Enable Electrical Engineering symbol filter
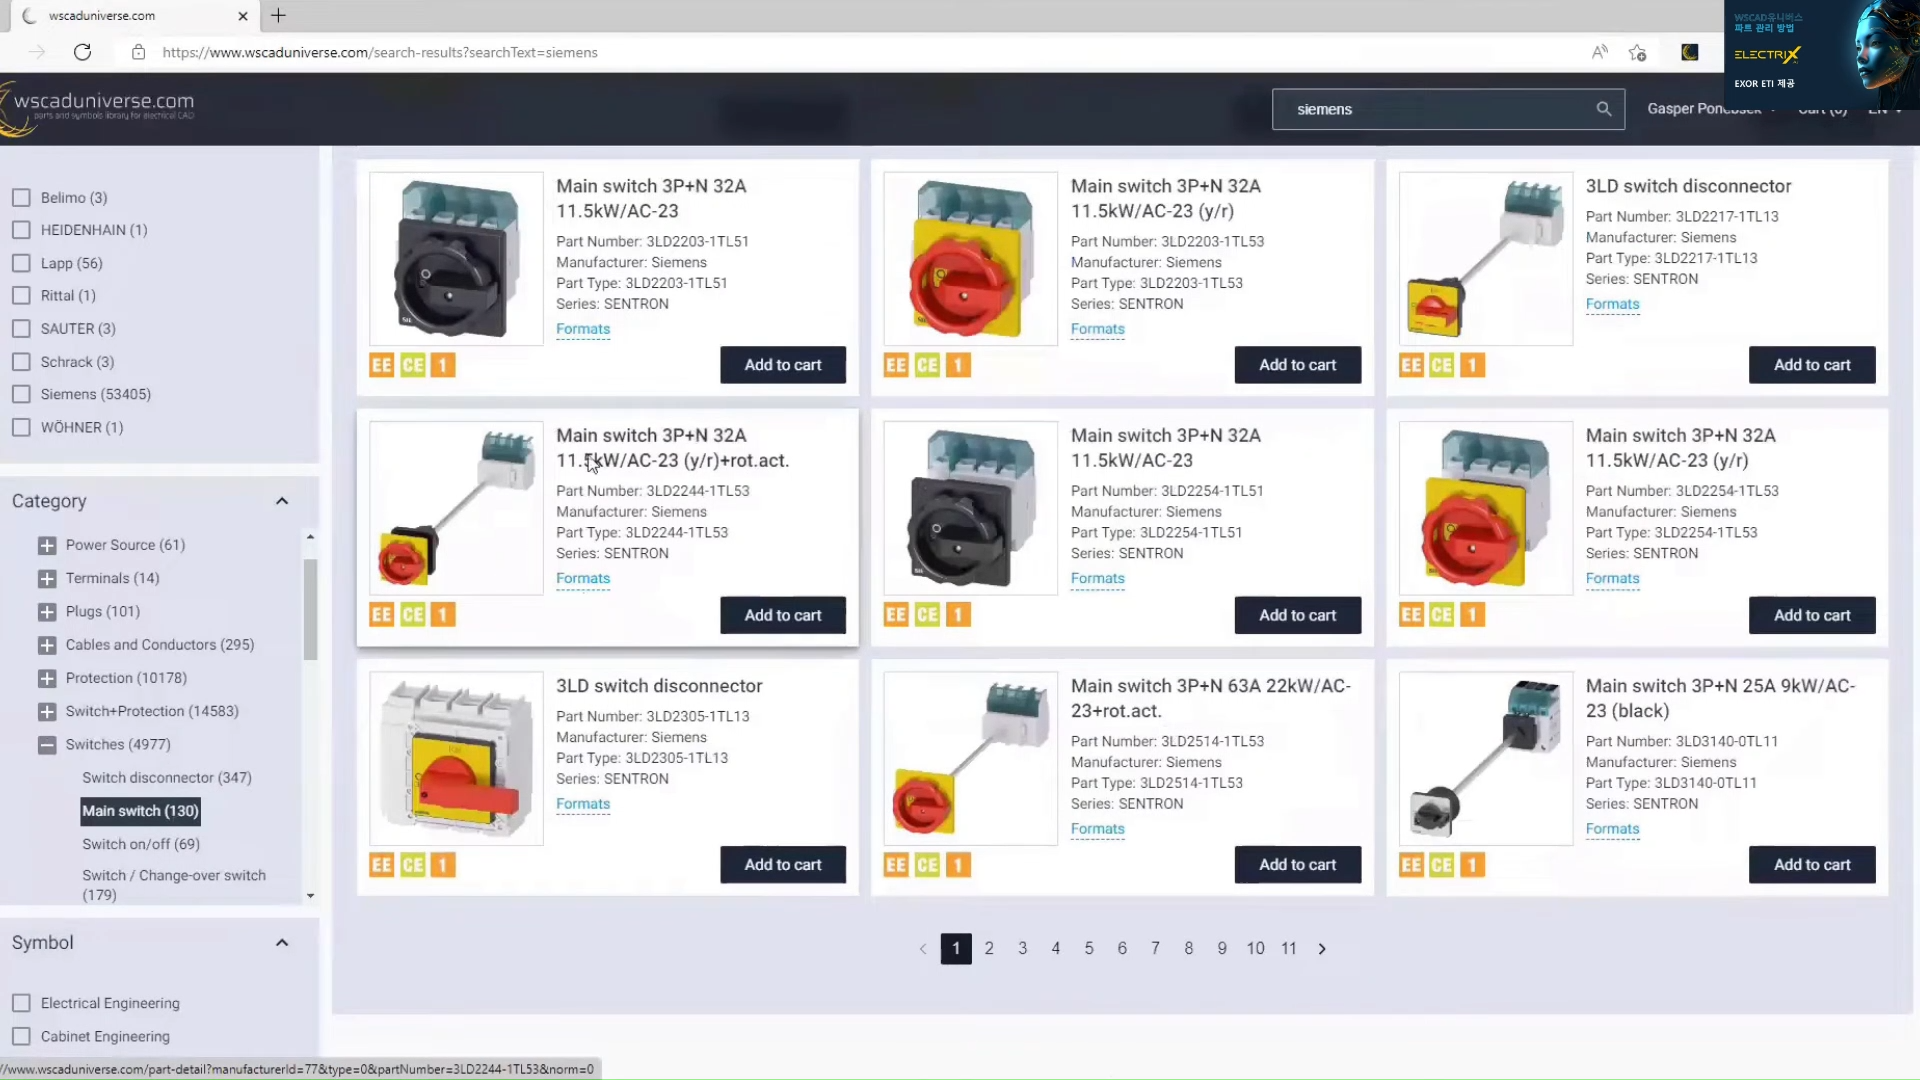 (21, 1003)
